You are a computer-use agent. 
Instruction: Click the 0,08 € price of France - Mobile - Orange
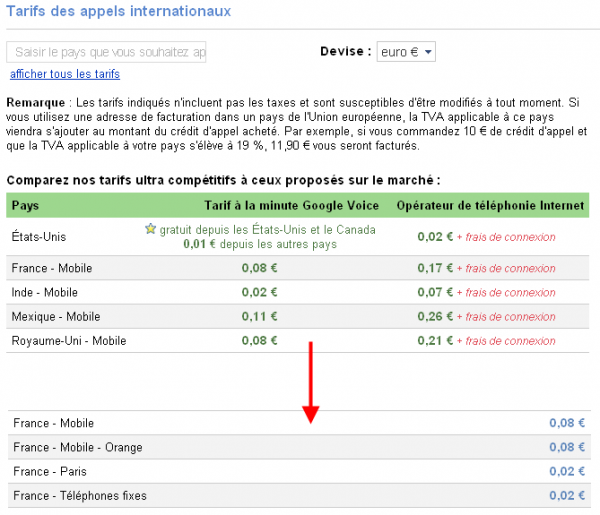point(567,447)
